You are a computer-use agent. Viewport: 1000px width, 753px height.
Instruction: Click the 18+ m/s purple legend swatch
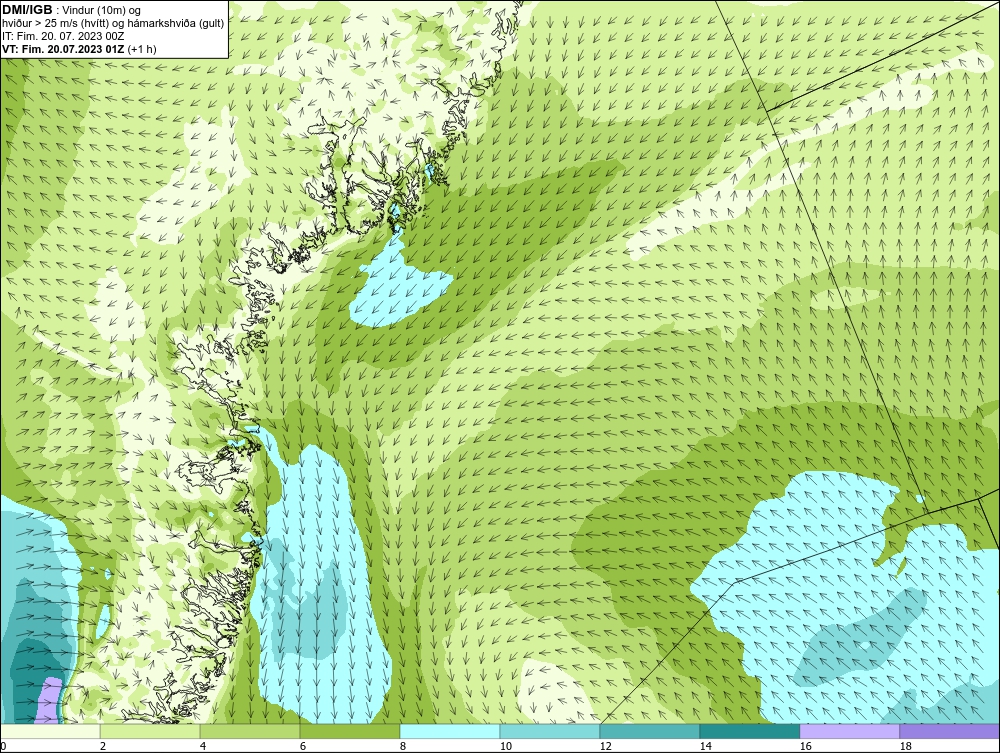point(950,731)
